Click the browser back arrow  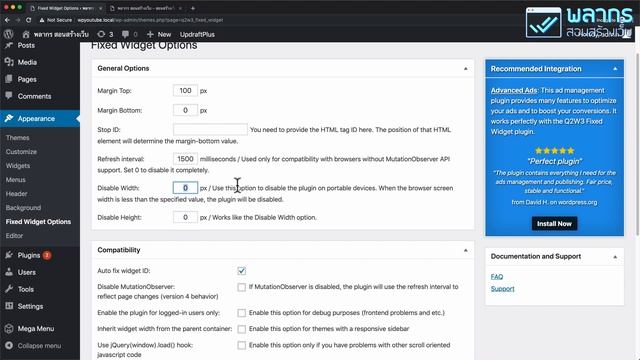click(7, 20)
